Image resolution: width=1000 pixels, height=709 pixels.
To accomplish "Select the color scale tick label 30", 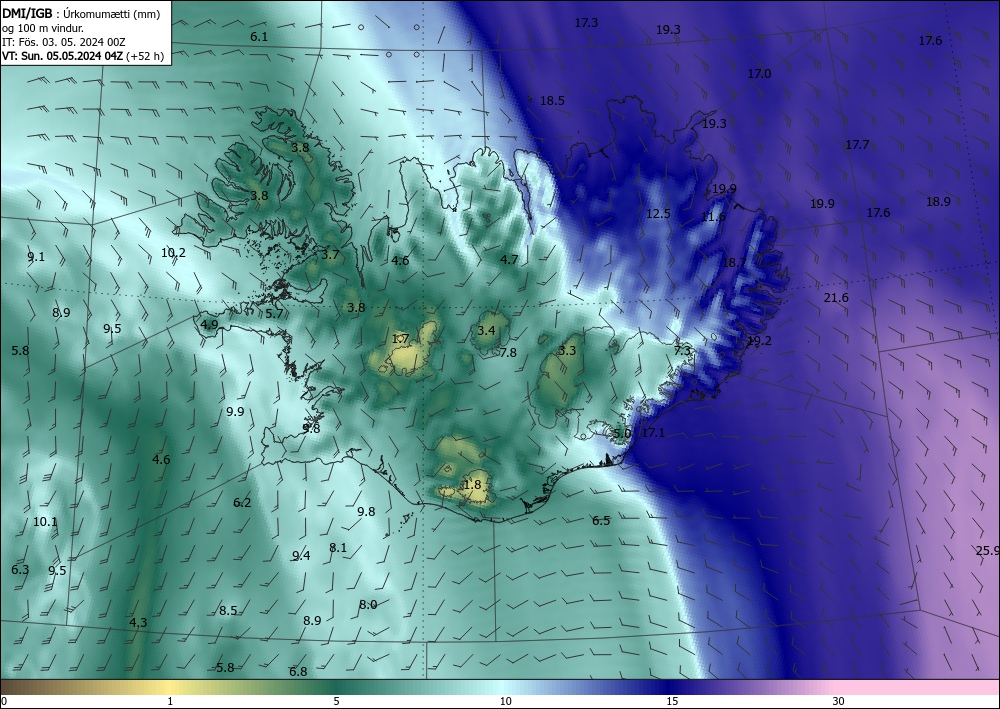I will 839,702.
